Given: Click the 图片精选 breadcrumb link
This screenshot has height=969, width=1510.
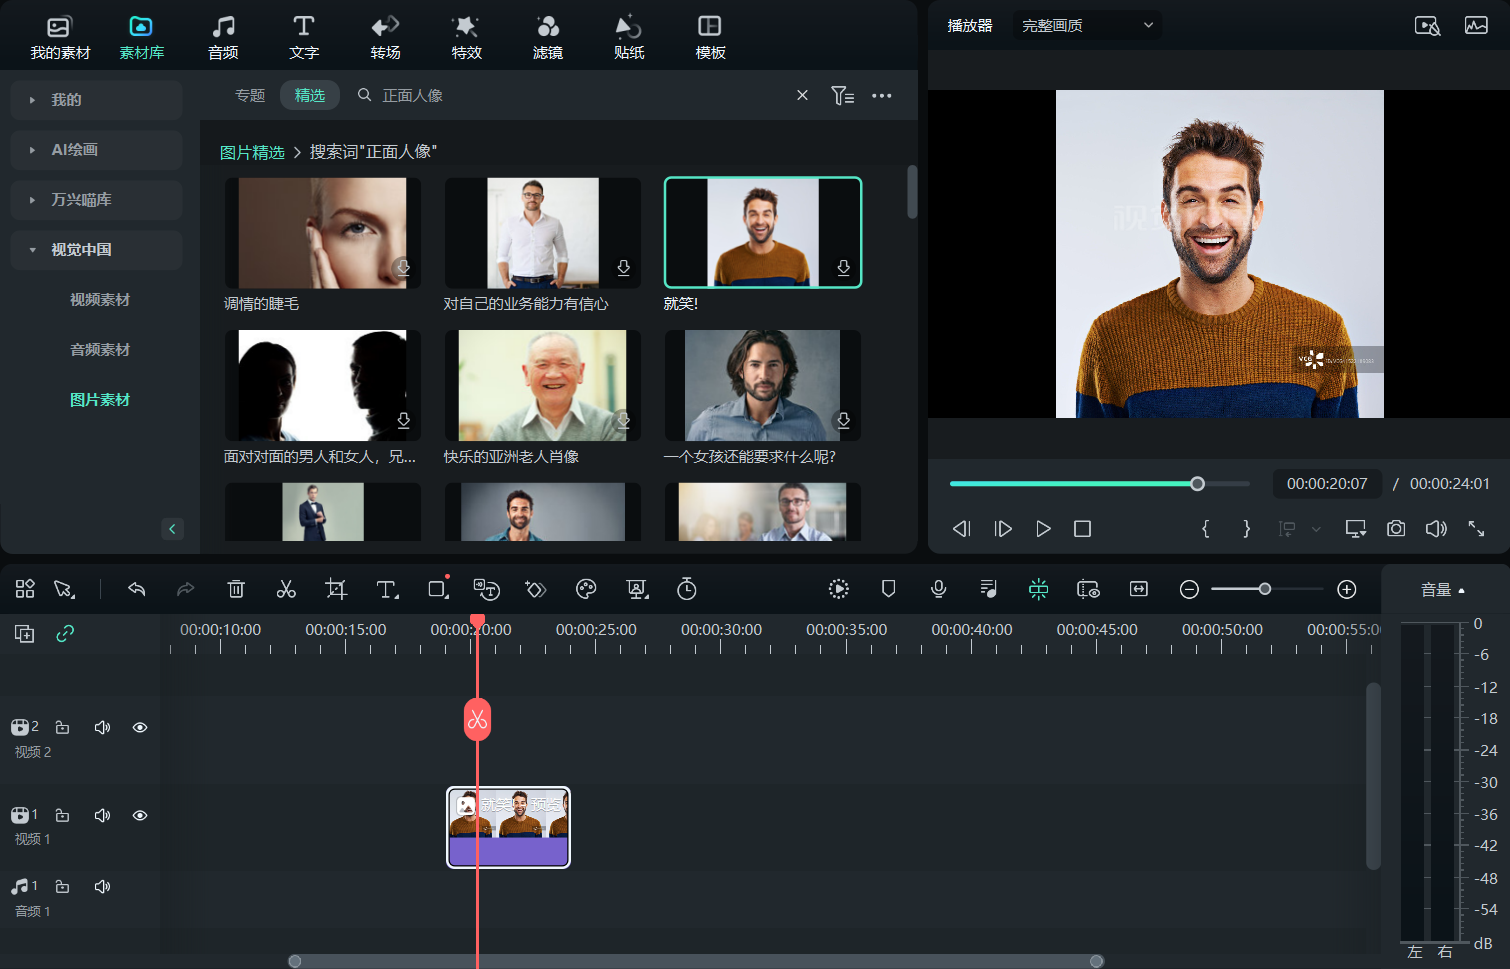Looking at the screenshot, I should point(252,152).
